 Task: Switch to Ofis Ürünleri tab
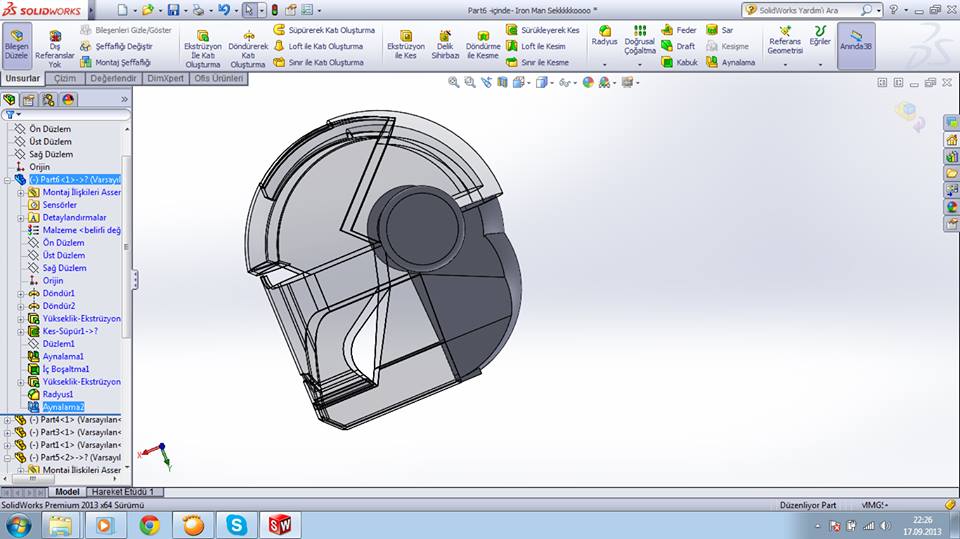[219, 78]
